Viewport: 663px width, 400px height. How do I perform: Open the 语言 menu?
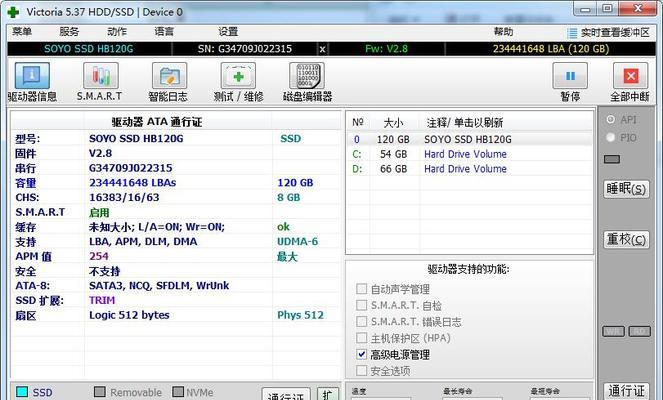[164, 31]
